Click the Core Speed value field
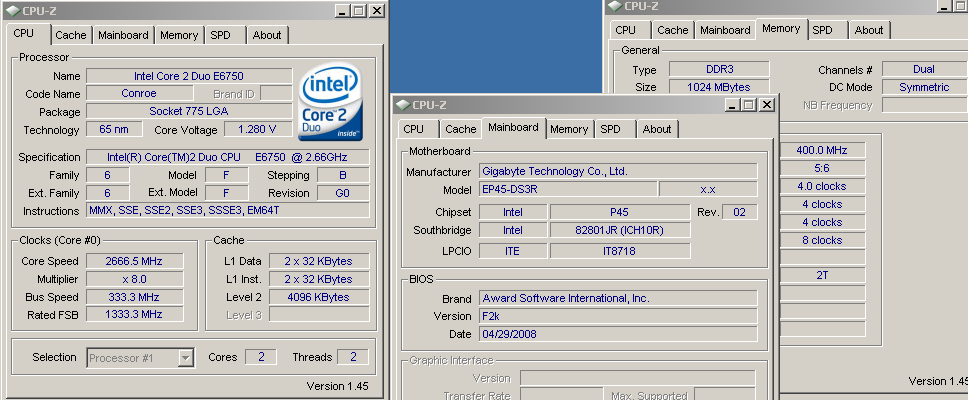Screen dimensions: 968x400 [x=135, y=261]
